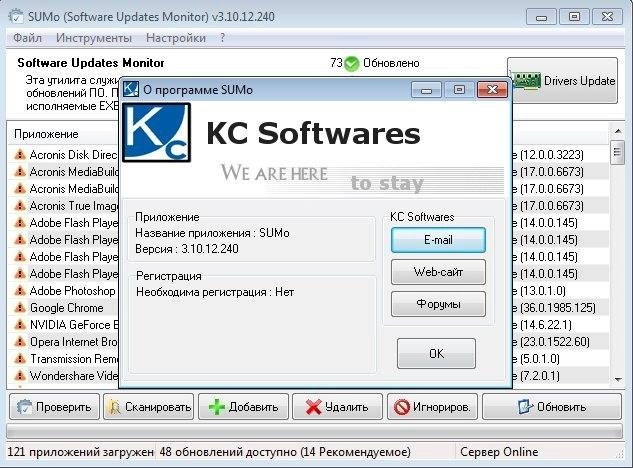Click warning icon beside NVIDIA GeForce
Viewport: 633px width, 468px height.
pos(20,325)
